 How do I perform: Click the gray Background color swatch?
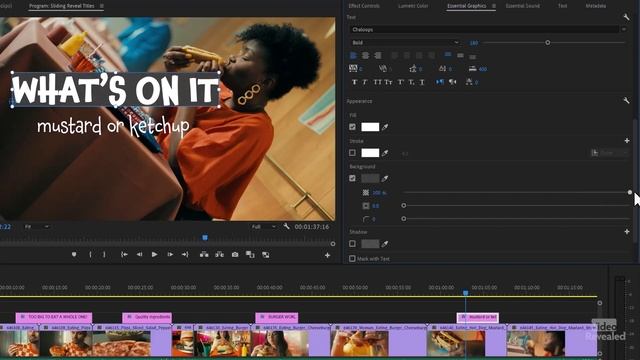click(x=370, y=178)
